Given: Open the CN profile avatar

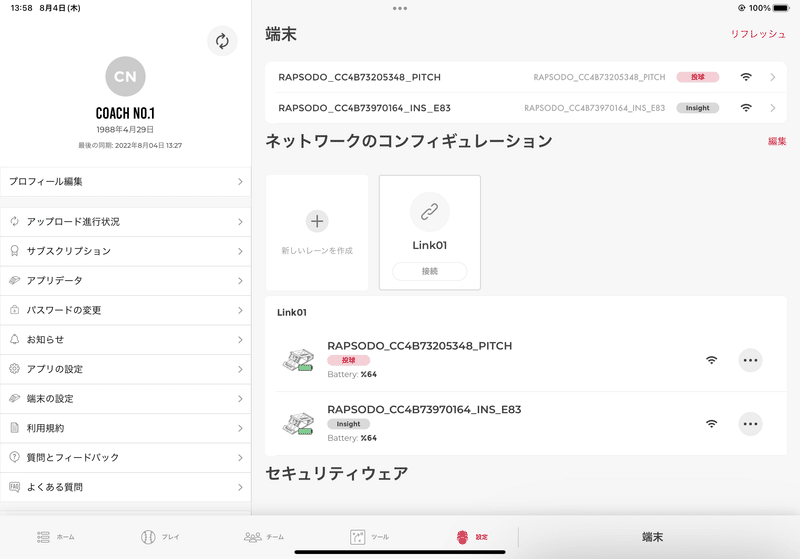Looking at the screenshot, I should [125, 77].
